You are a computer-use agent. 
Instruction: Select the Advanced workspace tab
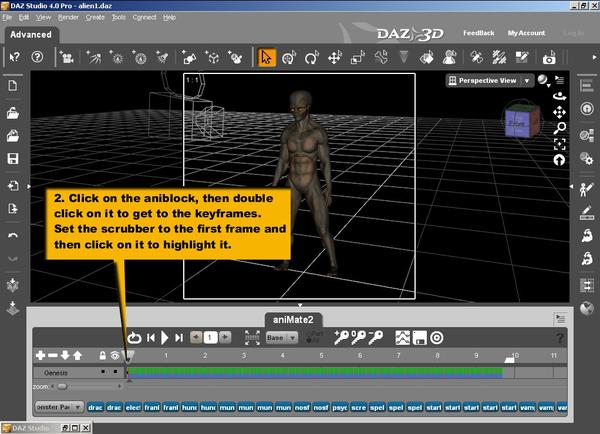[31, 34]
